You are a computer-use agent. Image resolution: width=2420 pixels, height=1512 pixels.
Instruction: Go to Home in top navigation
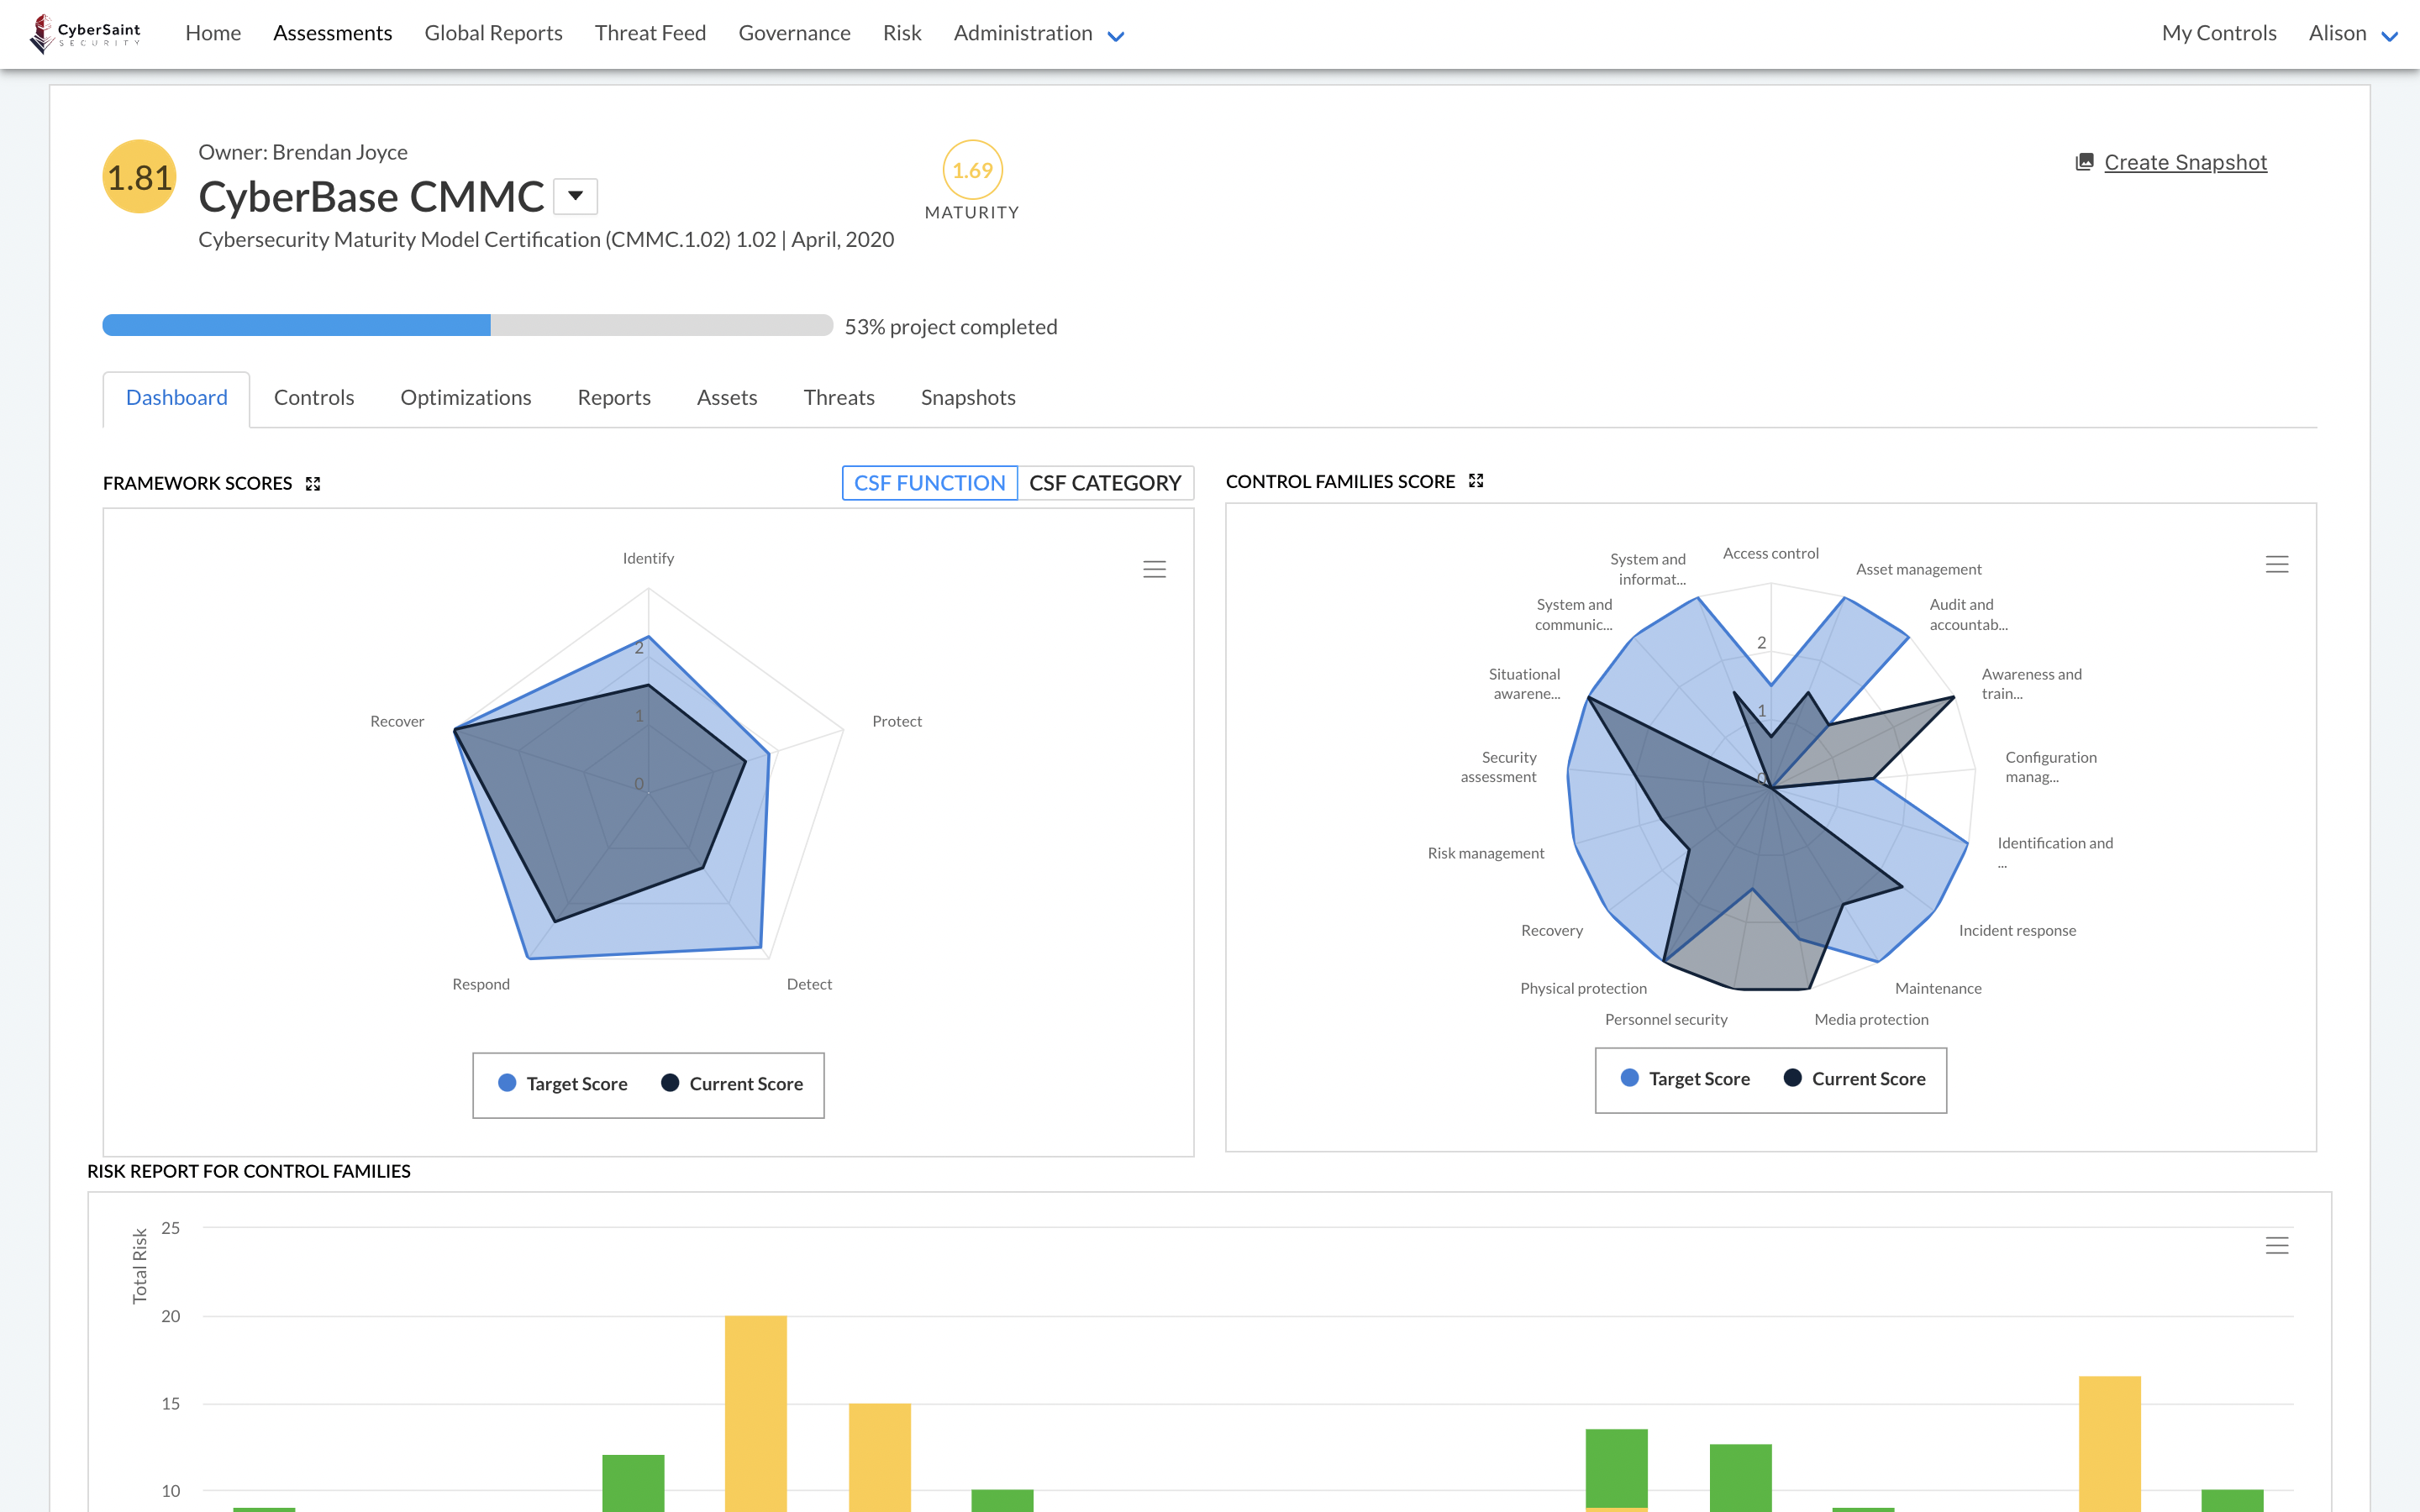[x=213, y=33]
